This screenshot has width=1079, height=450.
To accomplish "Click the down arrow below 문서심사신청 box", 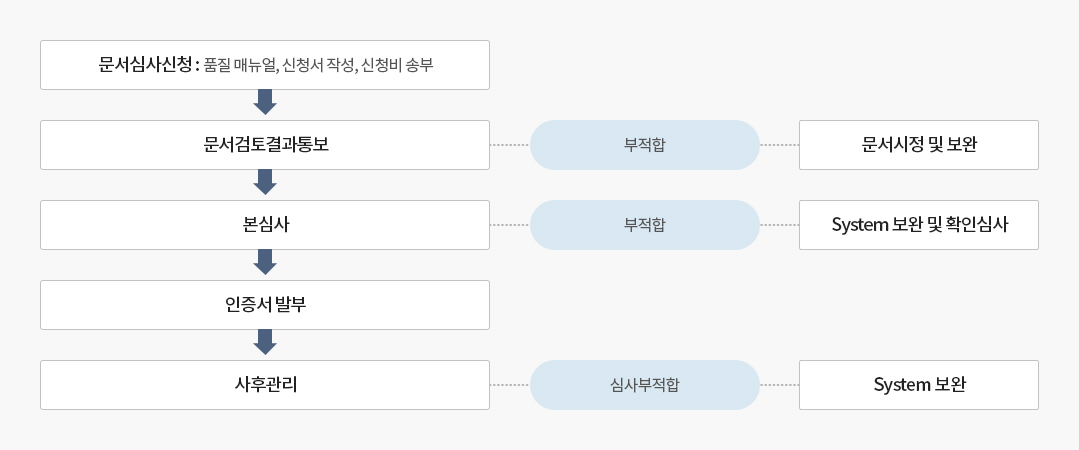I will (265, 102).
